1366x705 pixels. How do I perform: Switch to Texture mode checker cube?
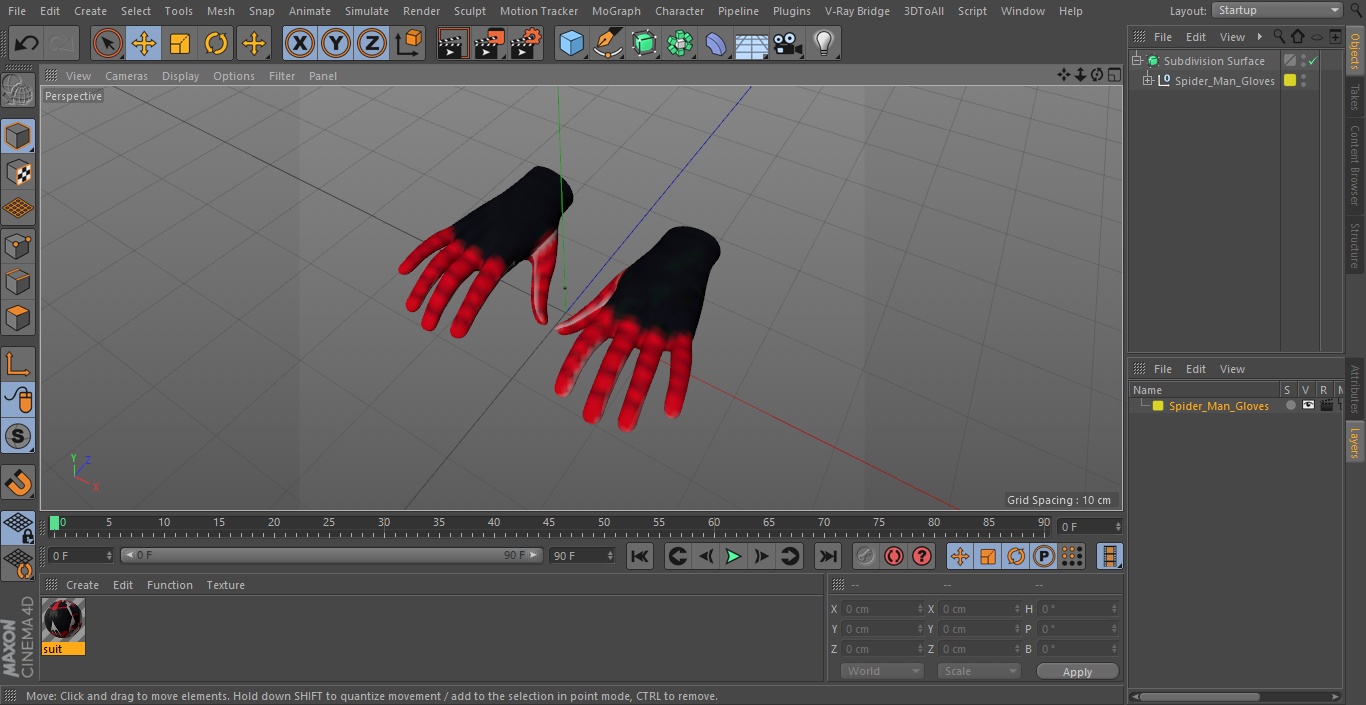point(18,173)
